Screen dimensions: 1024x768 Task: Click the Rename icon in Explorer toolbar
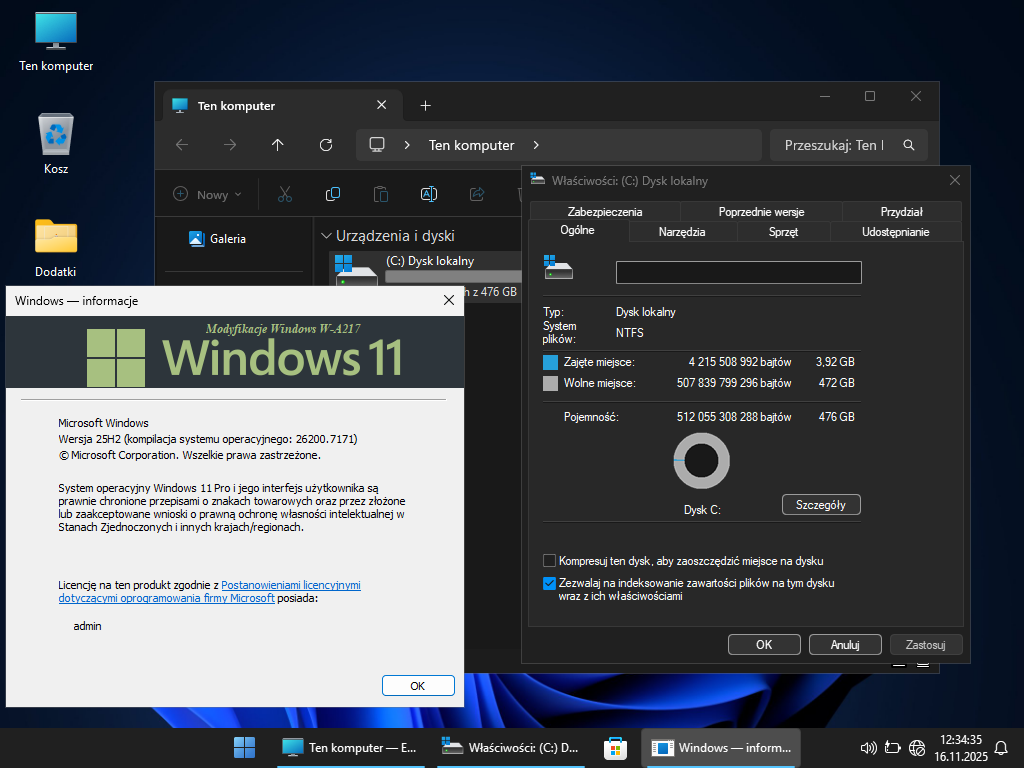(428, 194)
